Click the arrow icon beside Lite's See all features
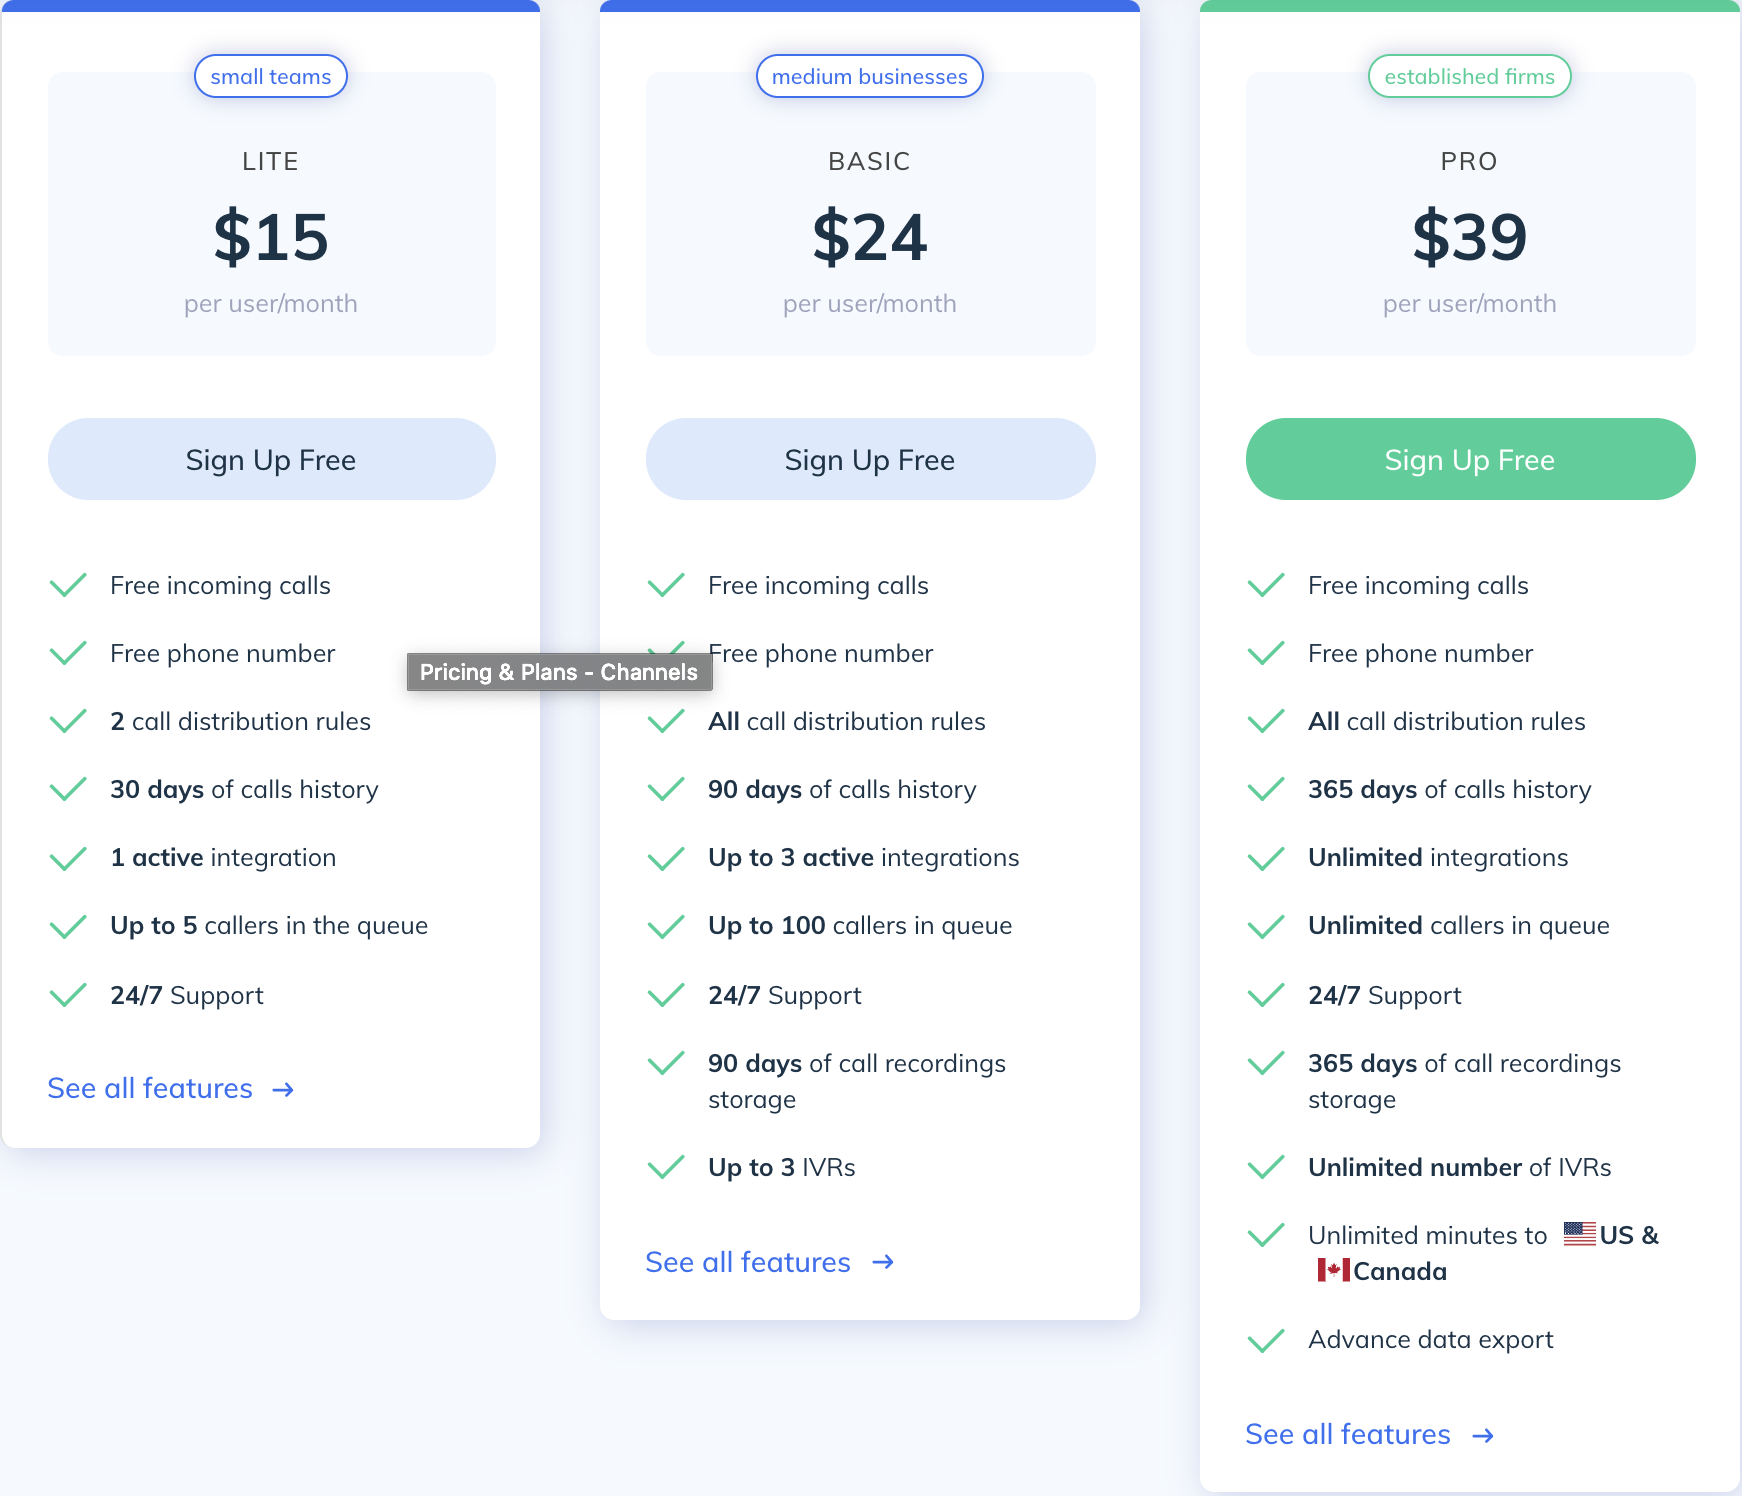The height and width of the screenshot is (1496, 1742). (x=283, y=1090)
